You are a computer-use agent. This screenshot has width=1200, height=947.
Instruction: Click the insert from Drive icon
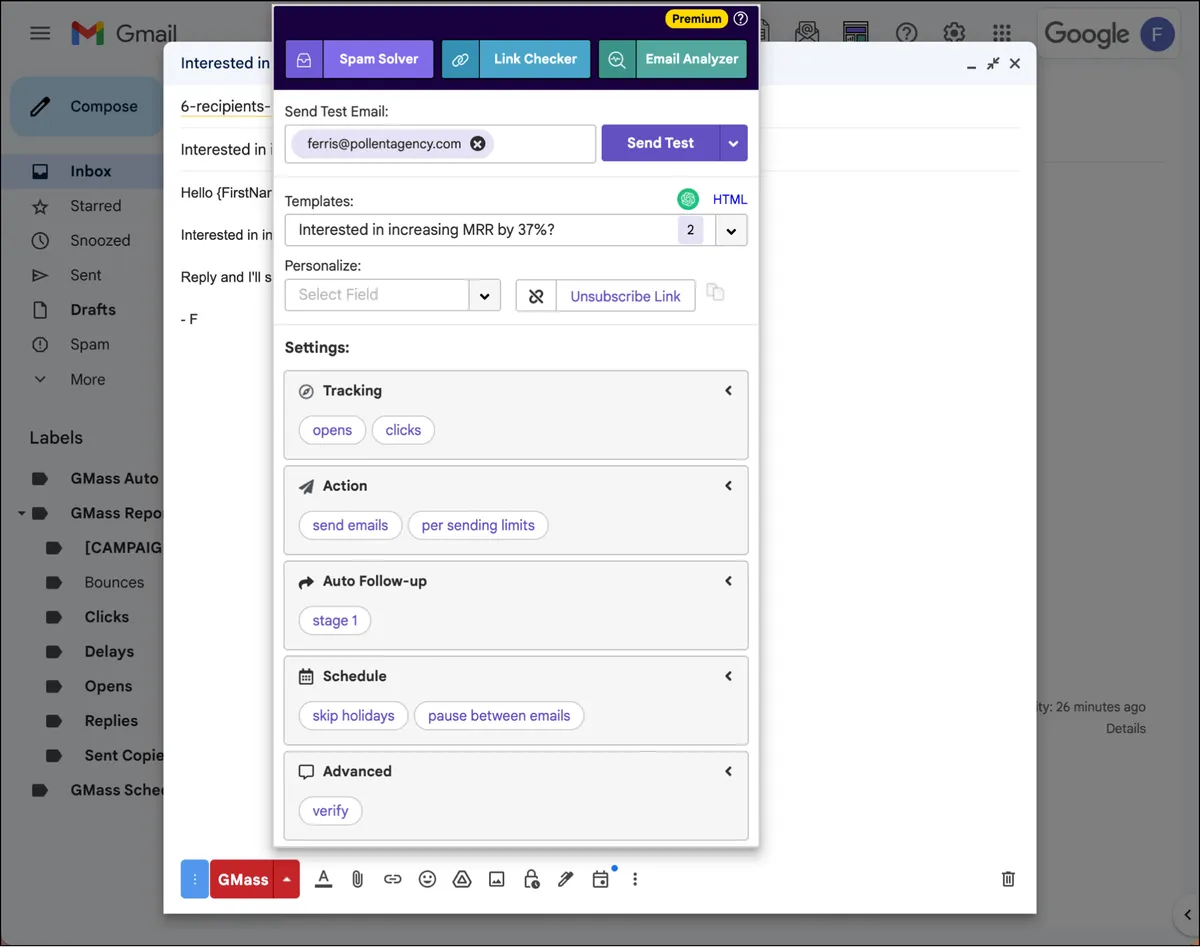pos(462,879)
